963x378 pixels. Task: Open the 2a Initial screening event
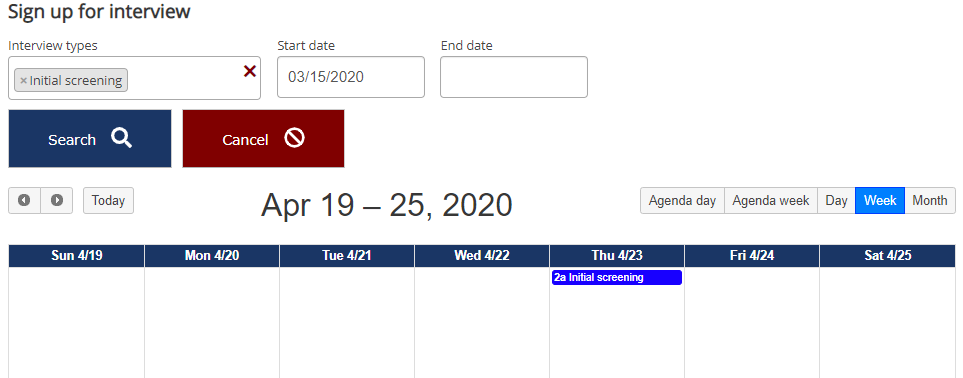click(617, 277)
